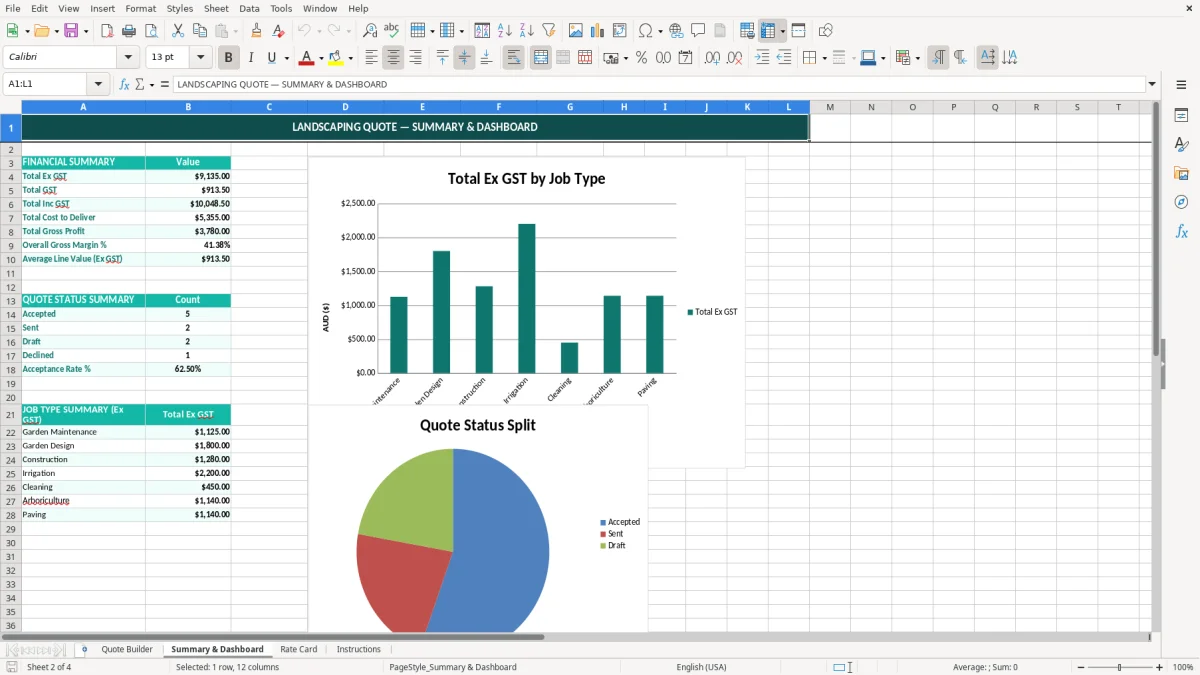Open the Sheet menu
Image resolution: width=1200 pixels, height=675 pixels.
pos(216,8)
